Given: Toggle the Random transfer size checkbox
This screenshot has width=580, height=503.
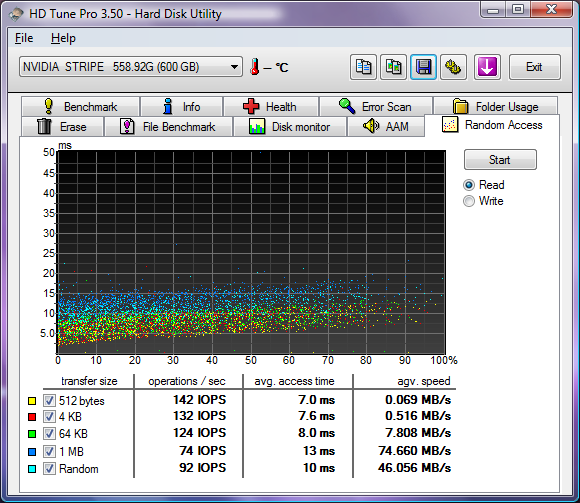Looking at the screenshot, I should click(49, 469).
